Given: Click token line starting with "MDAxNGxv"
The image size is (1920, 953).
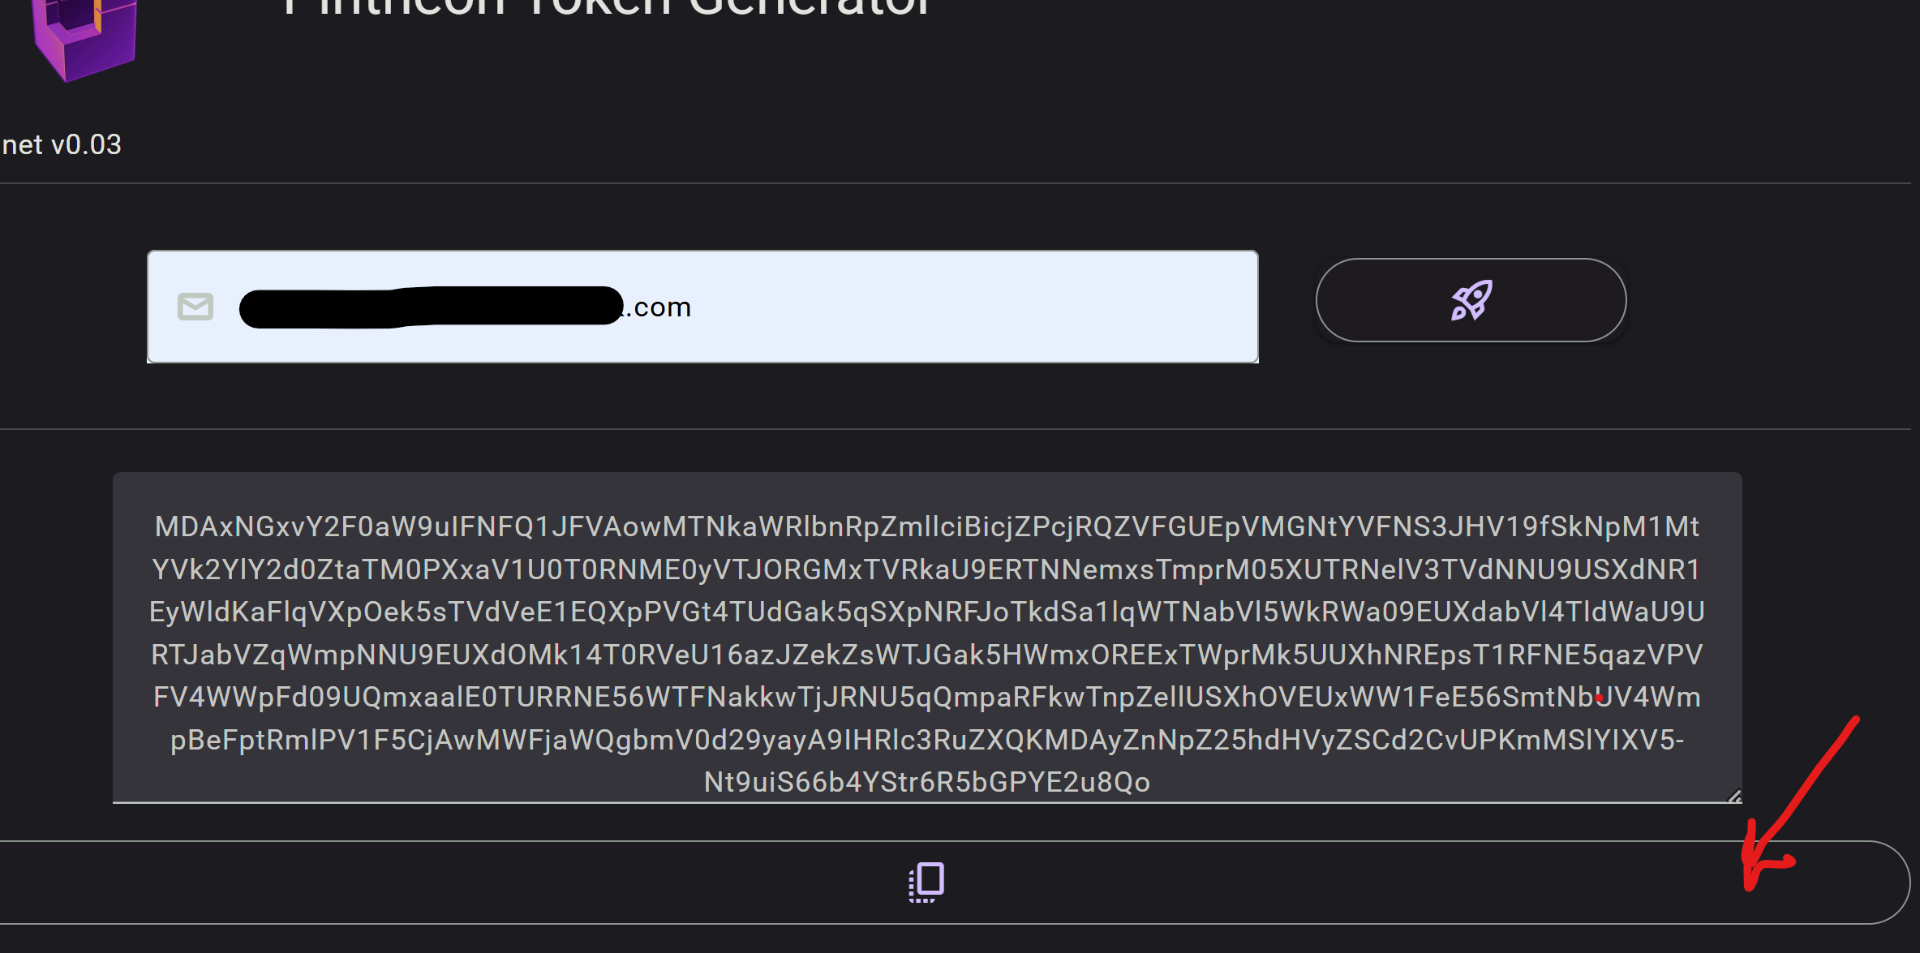Looking at the screenshot, I should tap(927, 527).
